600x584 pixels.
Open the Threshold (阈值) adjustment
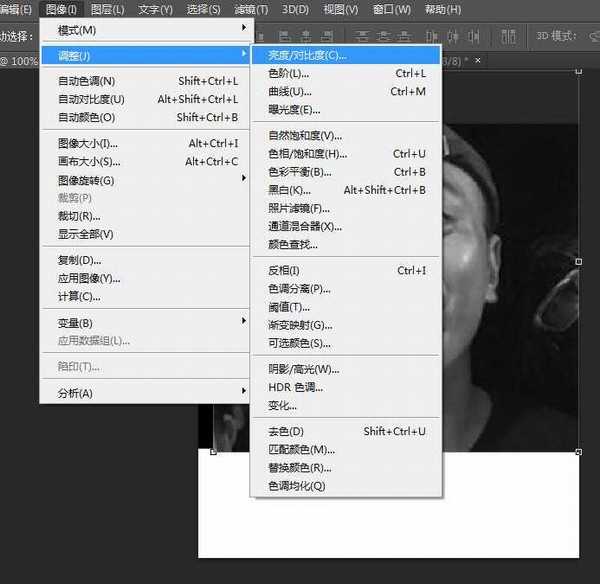pyautogui.click(x=289, y=307)
